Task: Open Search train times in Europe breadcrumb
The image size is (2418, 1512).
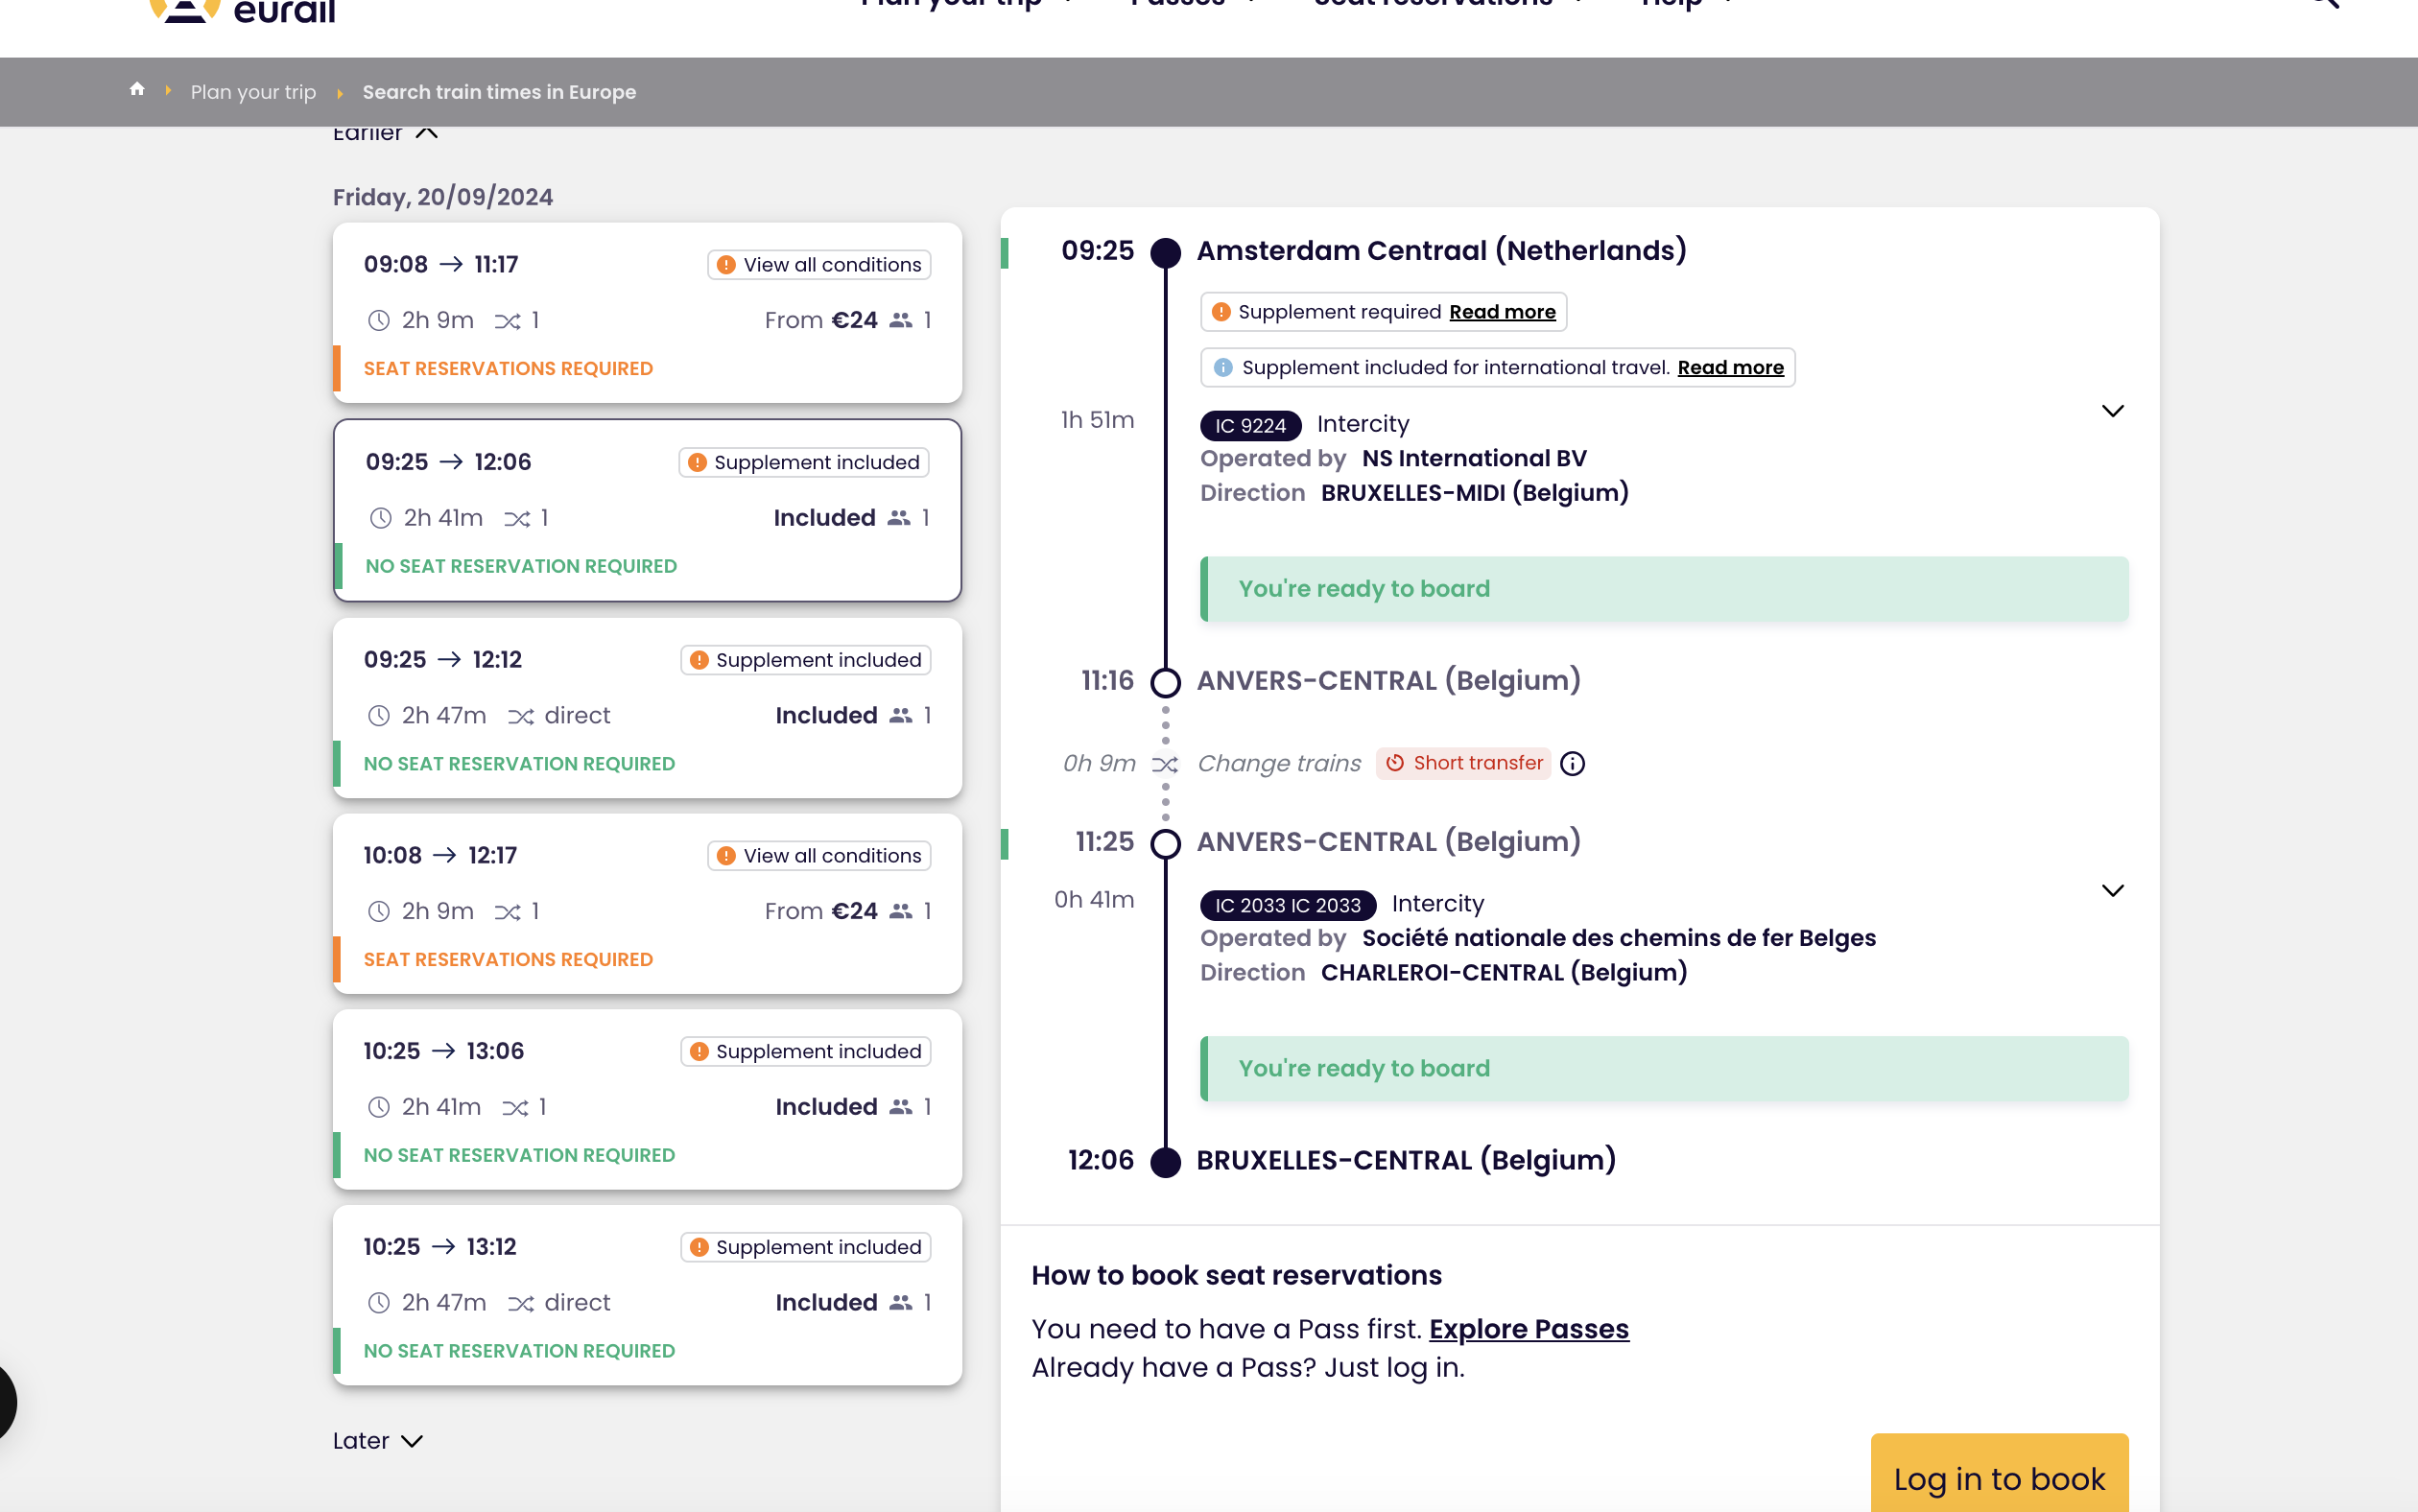Action: [499, 92]
